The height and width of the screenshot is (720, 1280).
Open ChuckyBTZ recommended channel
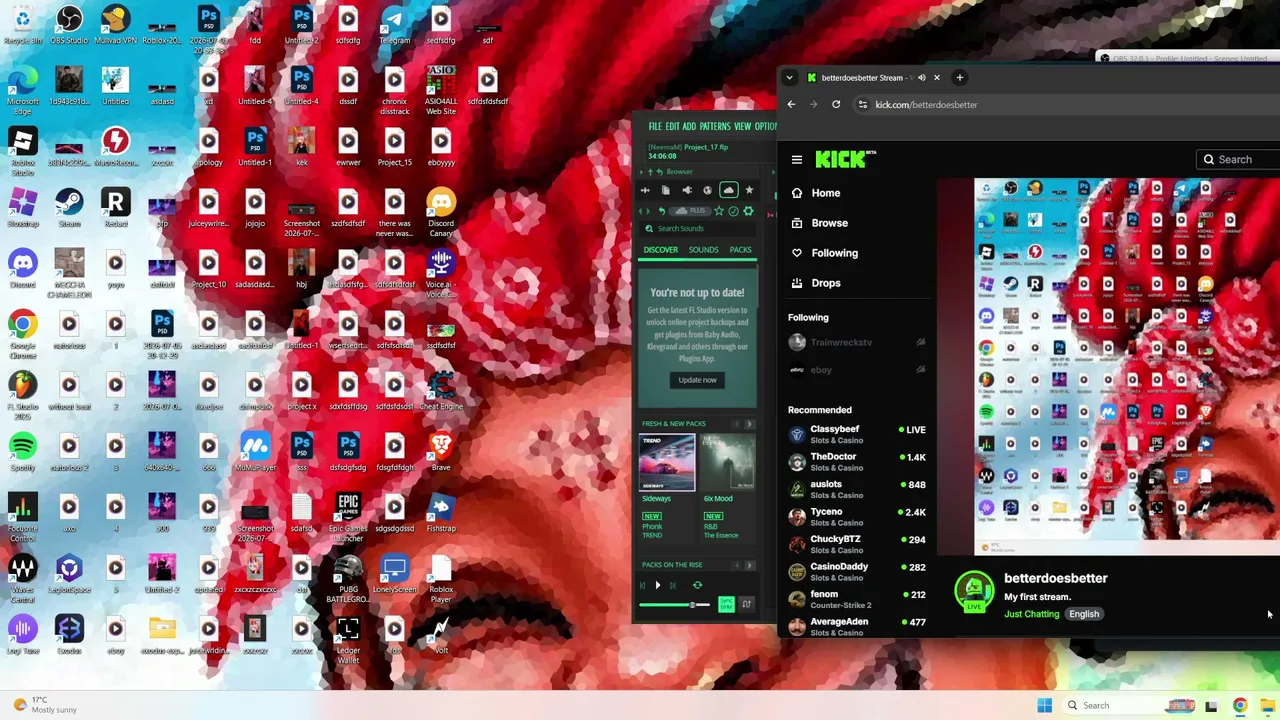pos(857,544)
